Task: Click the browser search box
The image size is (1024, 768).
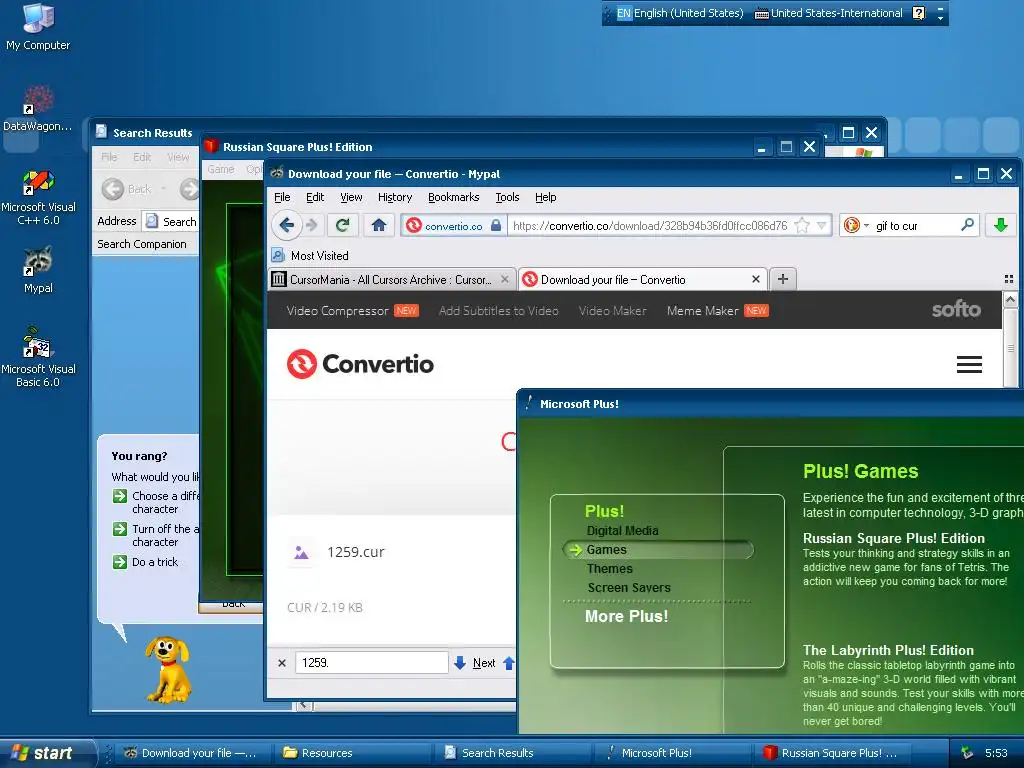Action: point(916,225)
